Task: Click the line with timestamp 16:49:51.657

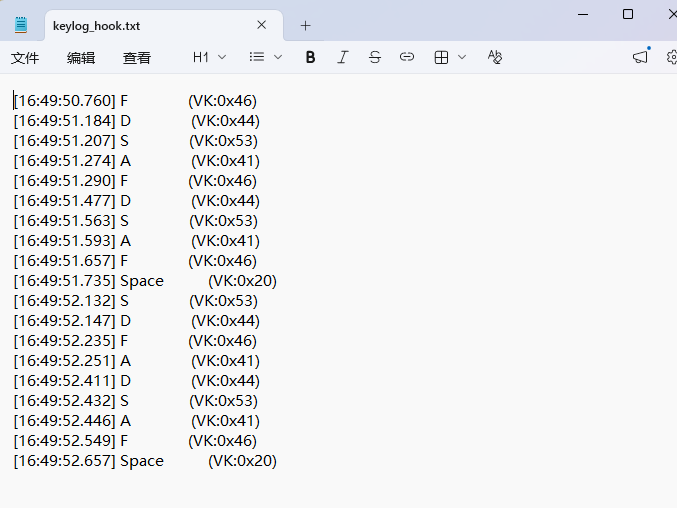Action: [135, 261]
